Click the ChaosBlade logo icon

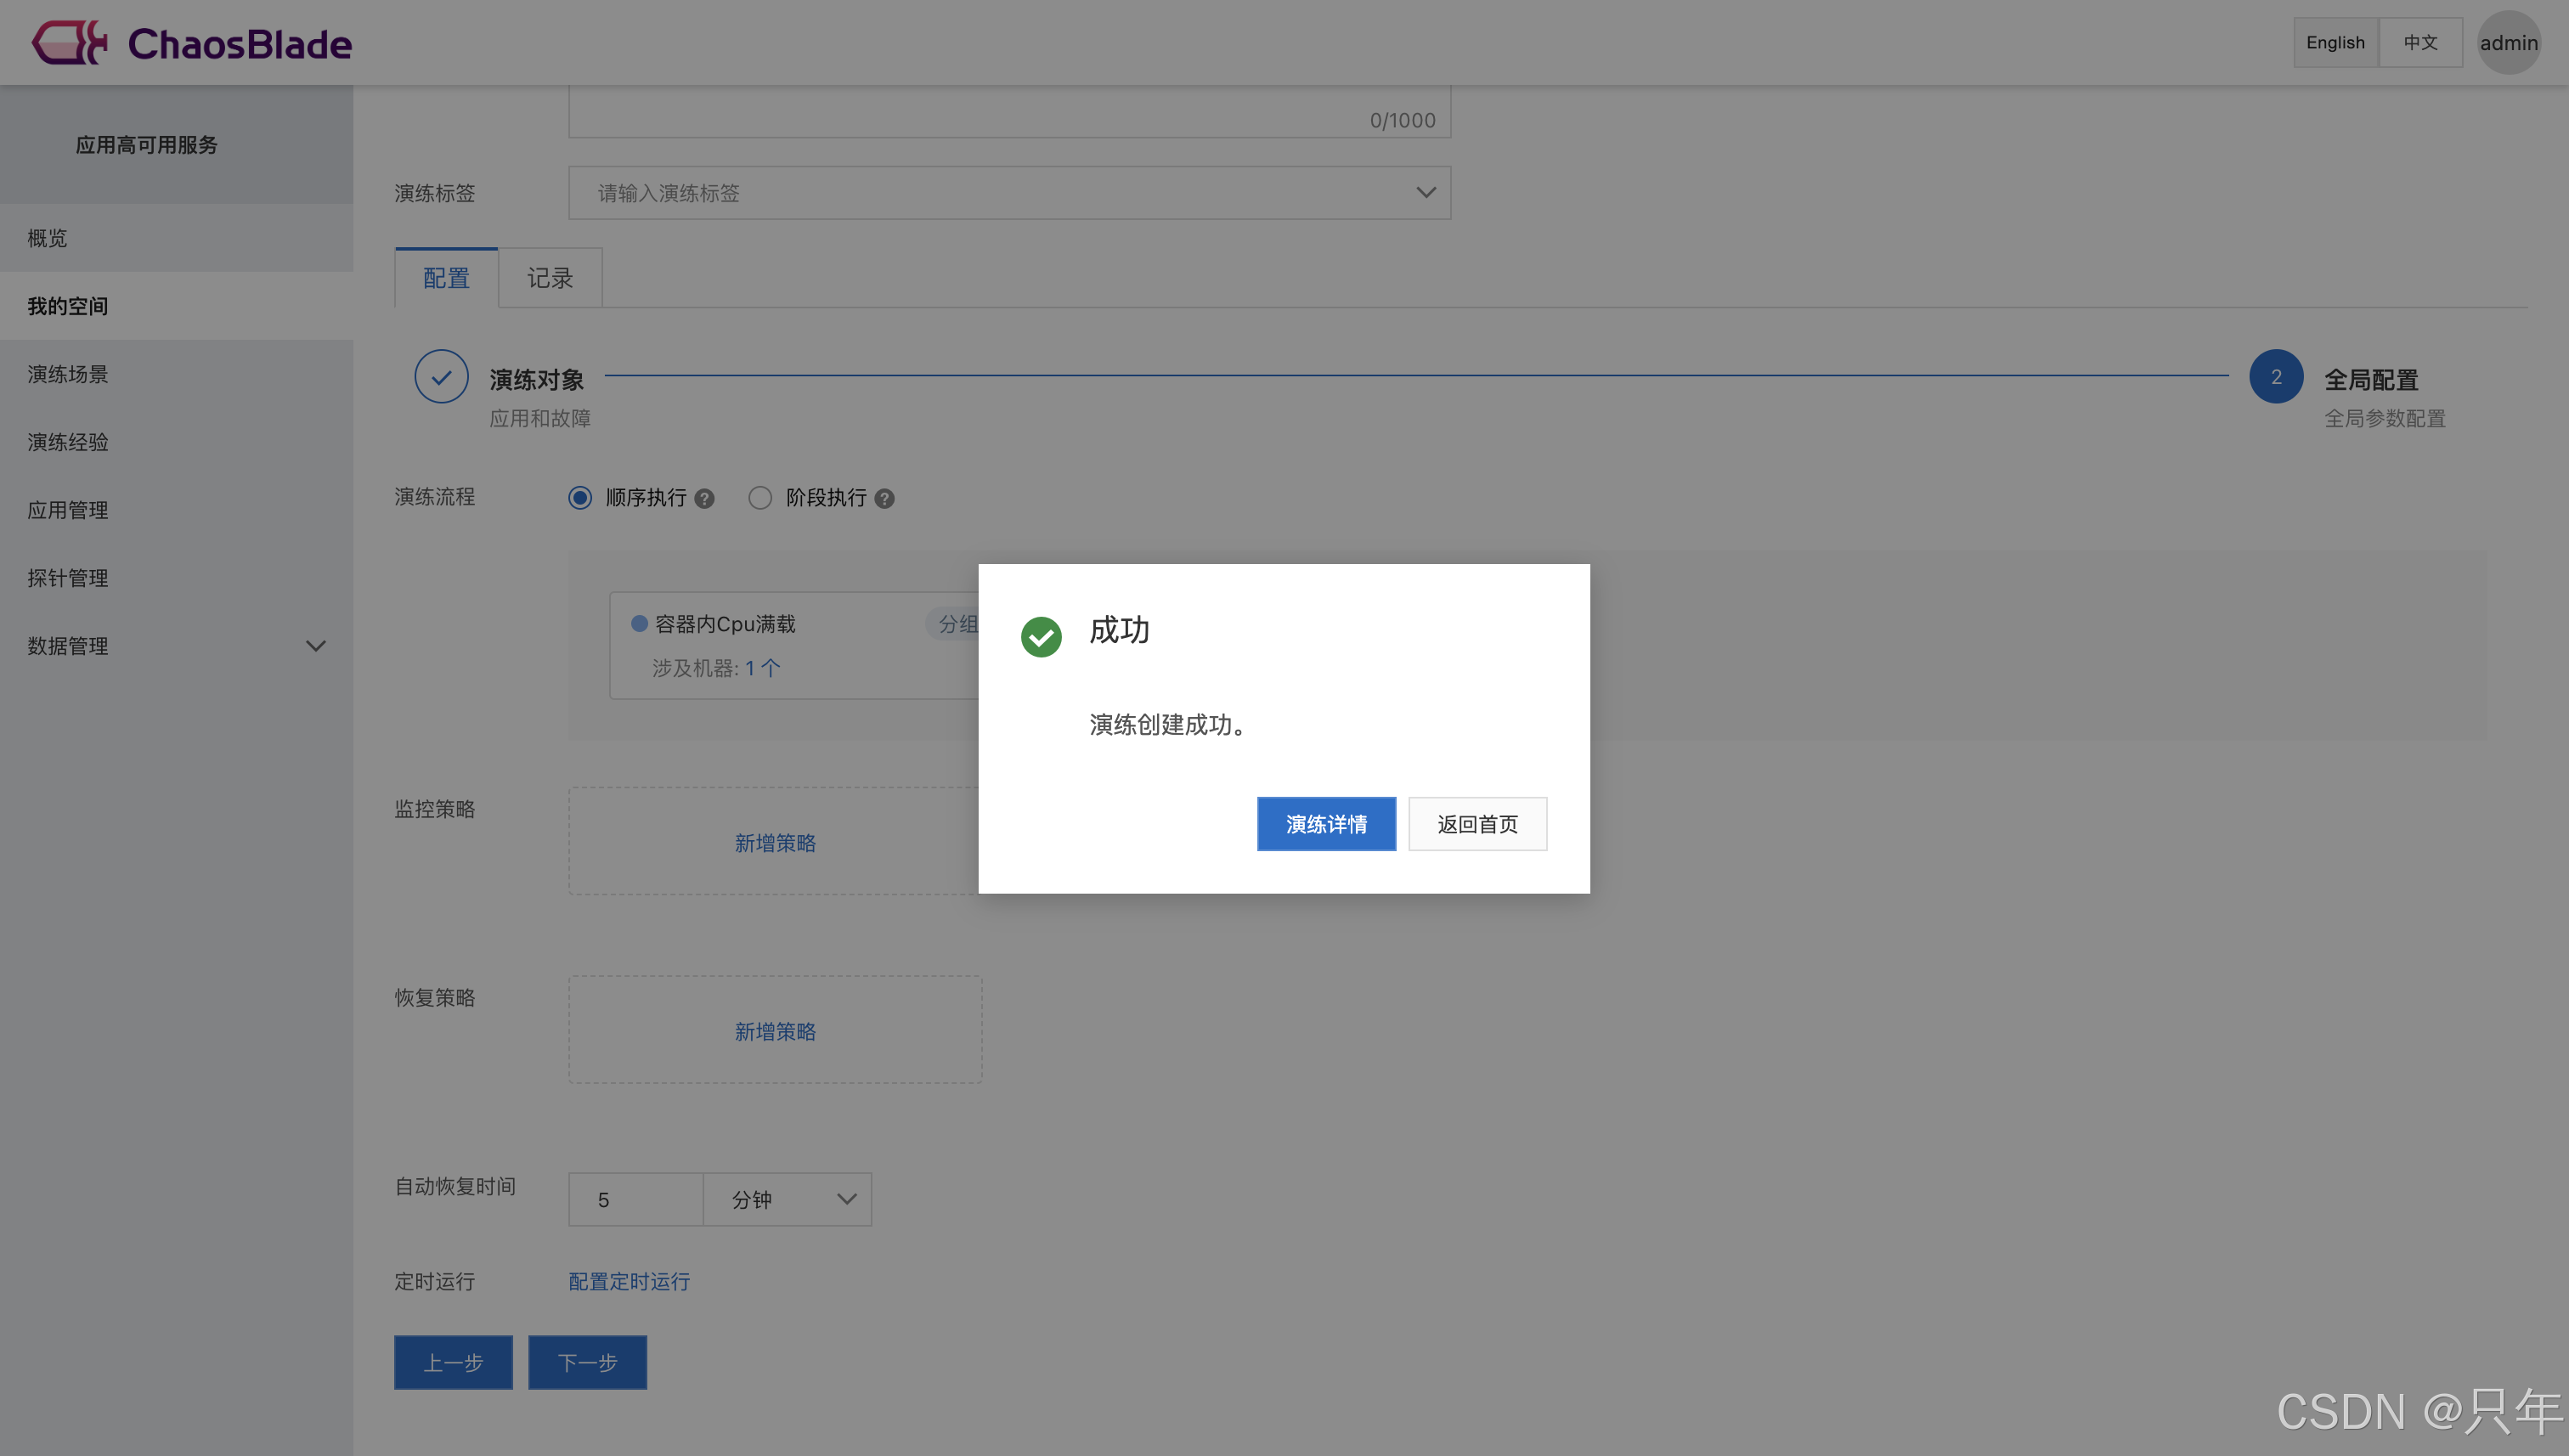[x=68, y=42]
